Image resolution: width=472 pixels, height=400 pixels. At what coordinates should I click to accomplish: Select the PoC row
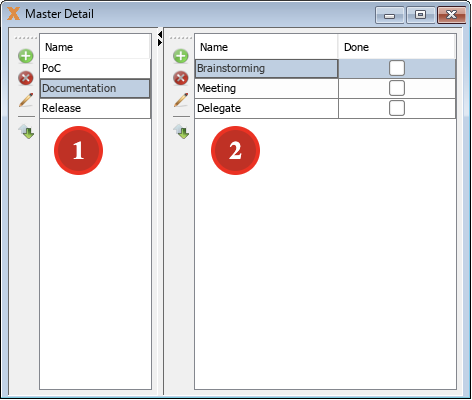95,68
